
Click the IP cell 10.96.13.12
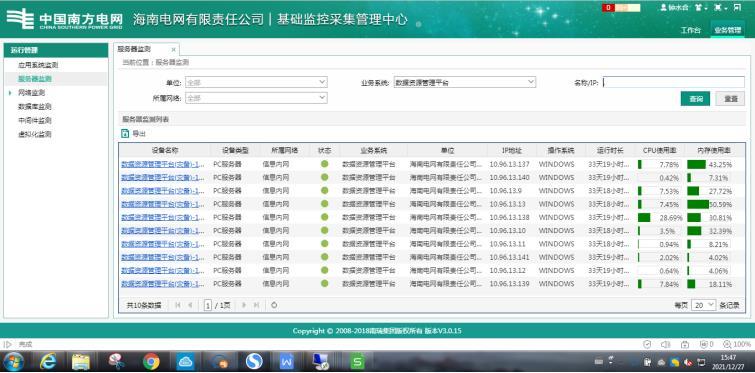508,270
